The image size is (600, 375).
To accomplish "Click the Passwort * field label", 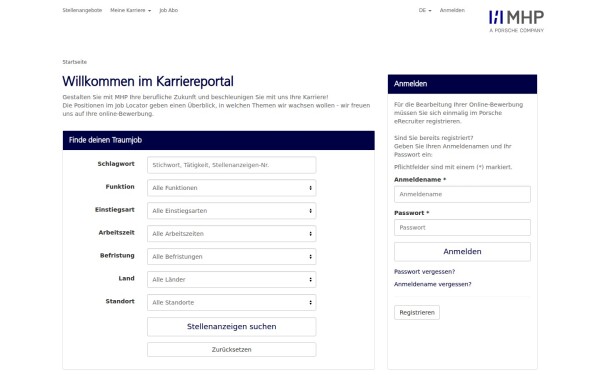I will 412,213.
